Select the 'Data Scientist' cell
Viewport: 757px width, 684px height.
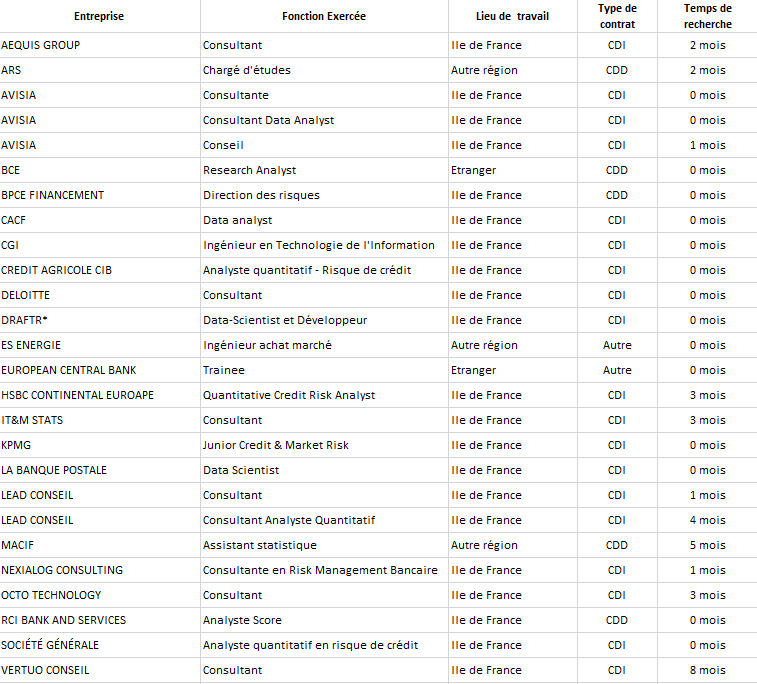324,471
